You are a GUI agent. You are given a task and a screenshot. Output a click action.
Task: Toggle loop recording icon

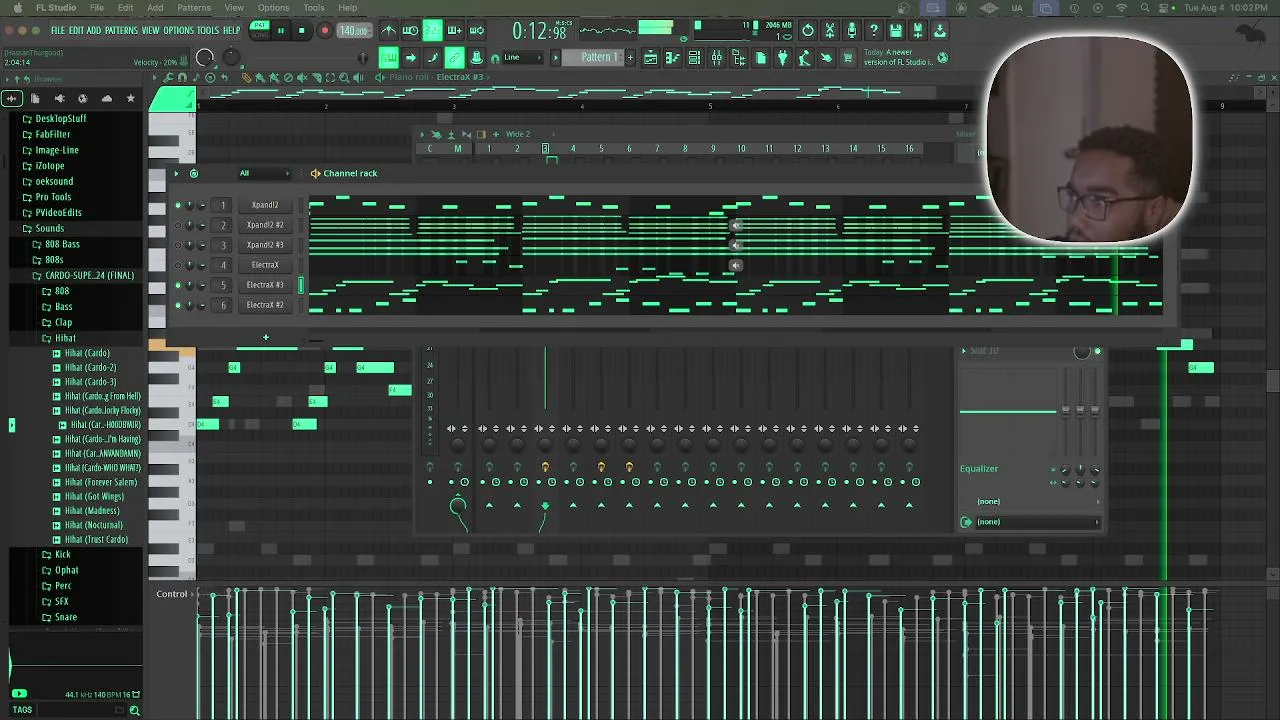coord(477,30)
